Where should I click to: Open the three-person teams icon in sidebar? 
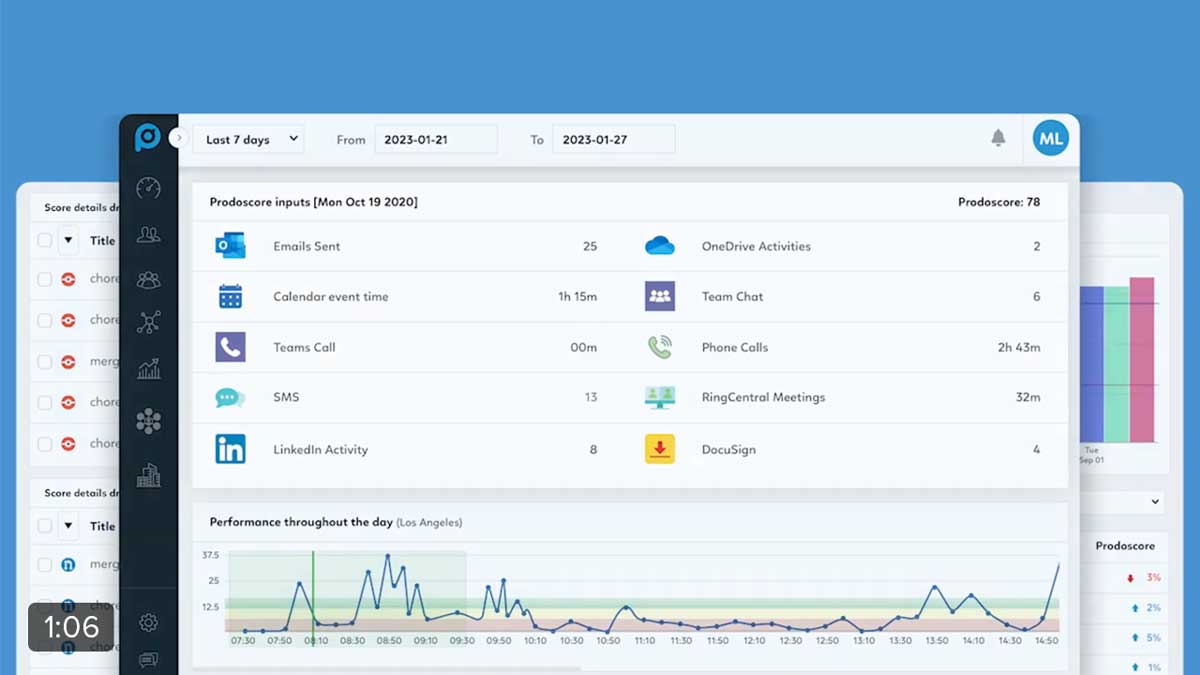point(148,280)
